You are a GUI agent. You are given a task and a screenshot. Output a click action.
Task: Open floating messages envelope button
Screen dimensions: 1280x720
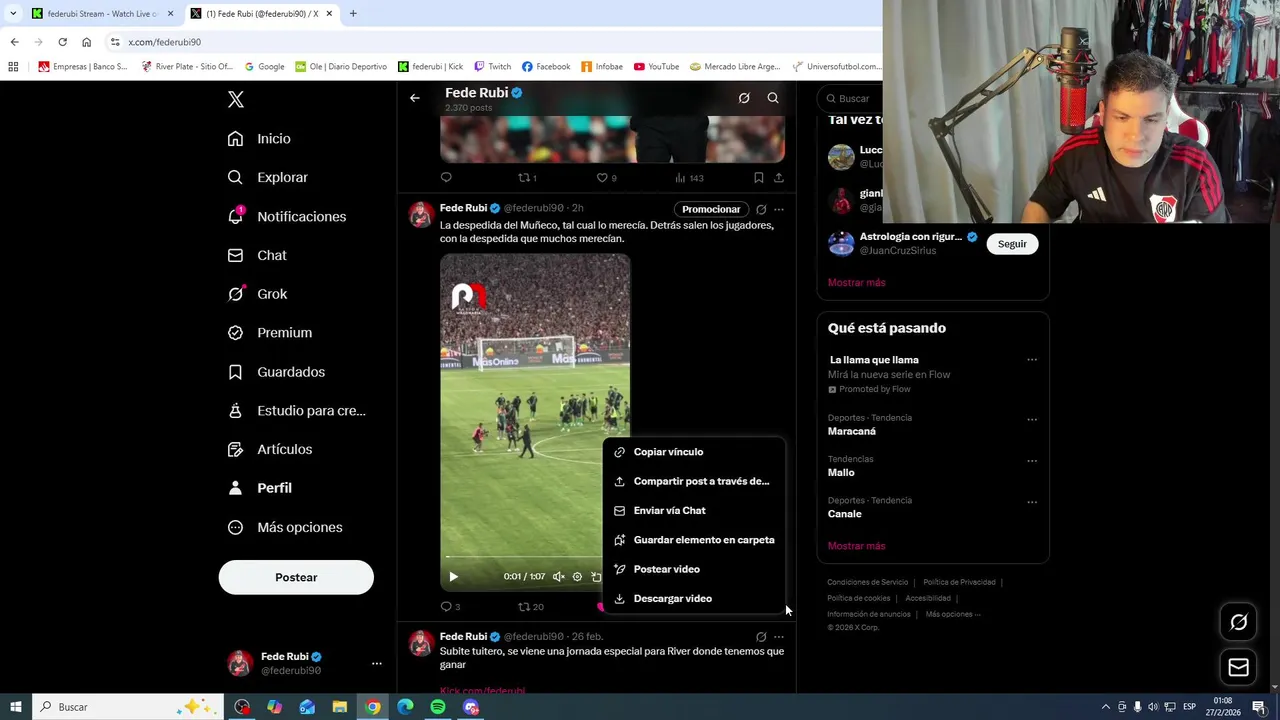point(1238,667)
